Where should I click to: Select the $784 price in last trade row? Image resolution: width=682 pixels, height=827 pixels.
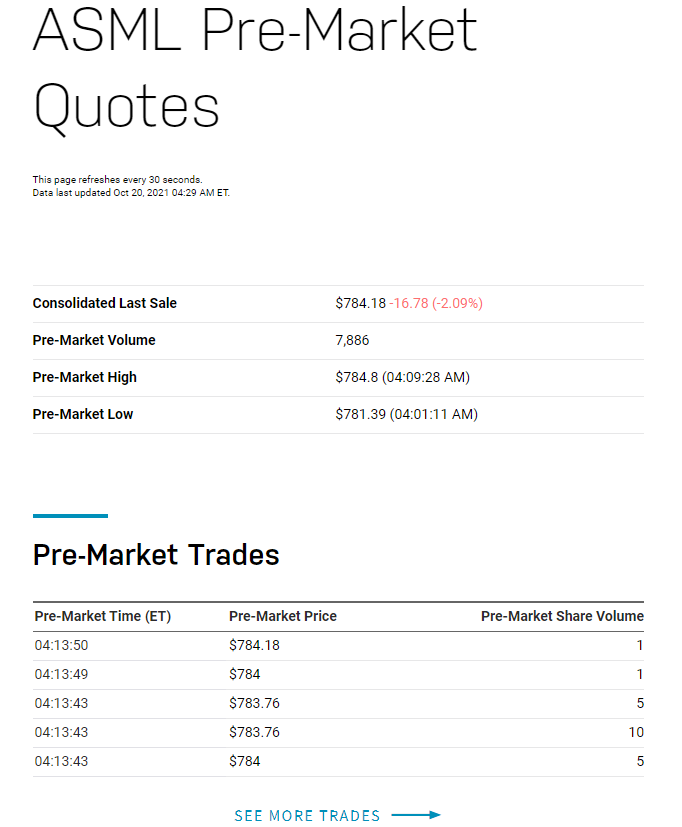pyautogui.click(x=245, y=761)
